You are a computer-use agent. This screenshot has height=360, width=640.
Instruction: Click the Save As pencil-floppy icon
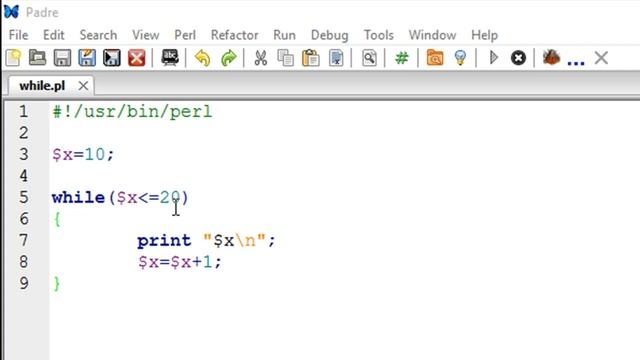coord(87,58)
